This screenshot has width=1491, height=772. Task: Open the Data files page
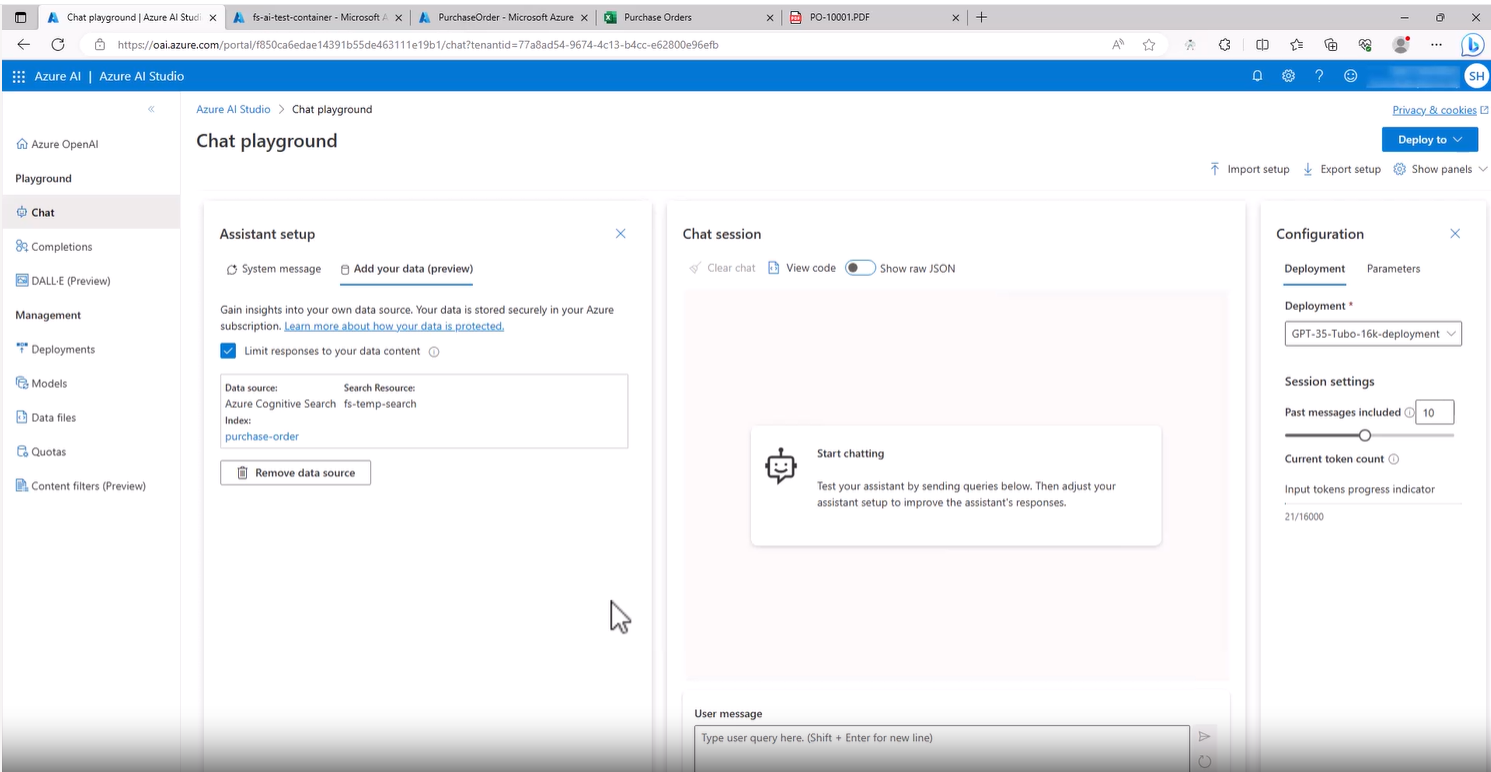(x=54, y=417)
